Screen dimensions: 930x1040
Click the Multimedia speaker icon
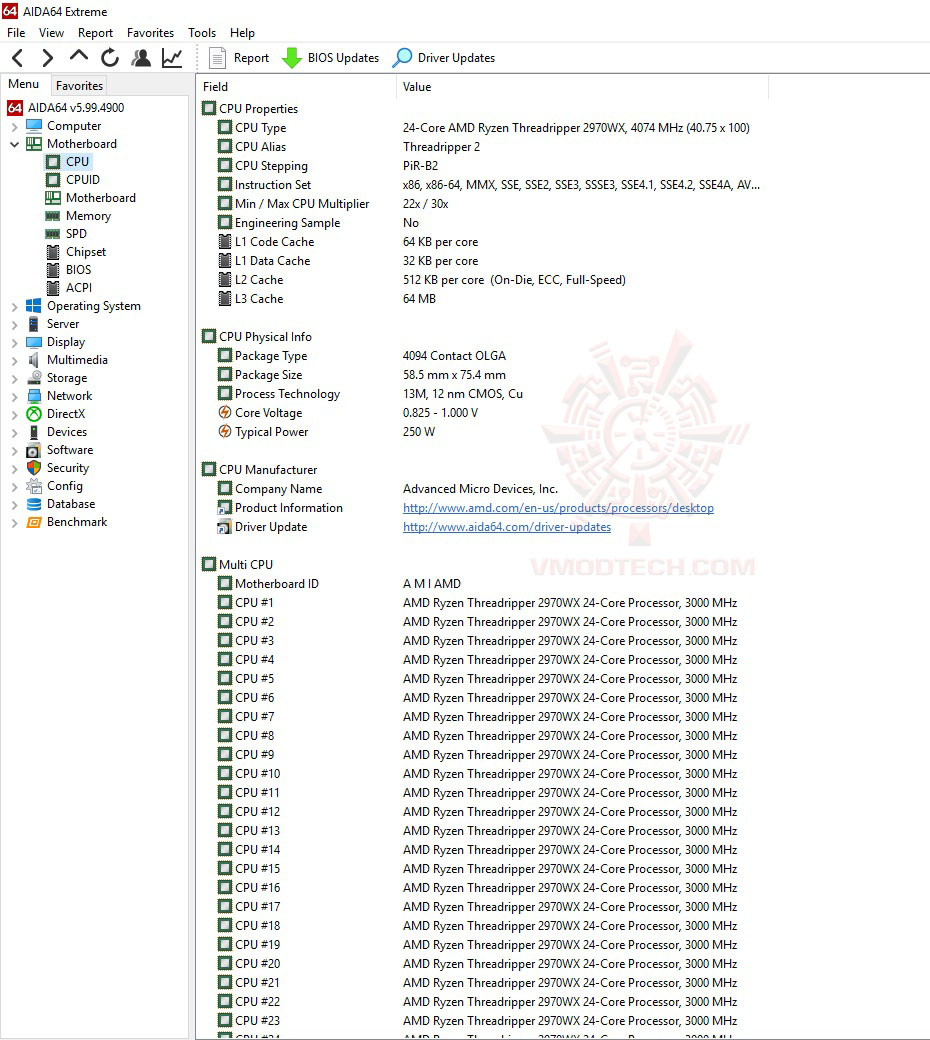34,359
